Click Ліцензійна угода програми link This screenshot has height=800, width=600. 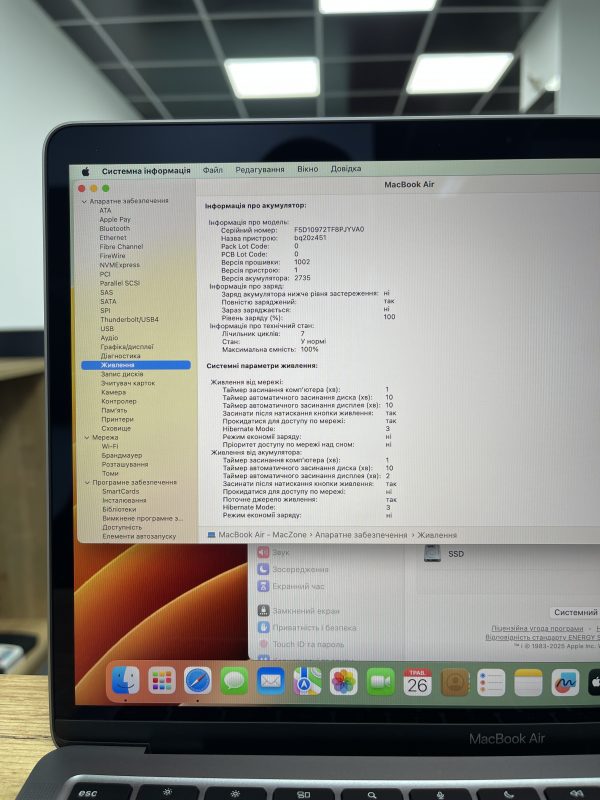pos(537,628)
